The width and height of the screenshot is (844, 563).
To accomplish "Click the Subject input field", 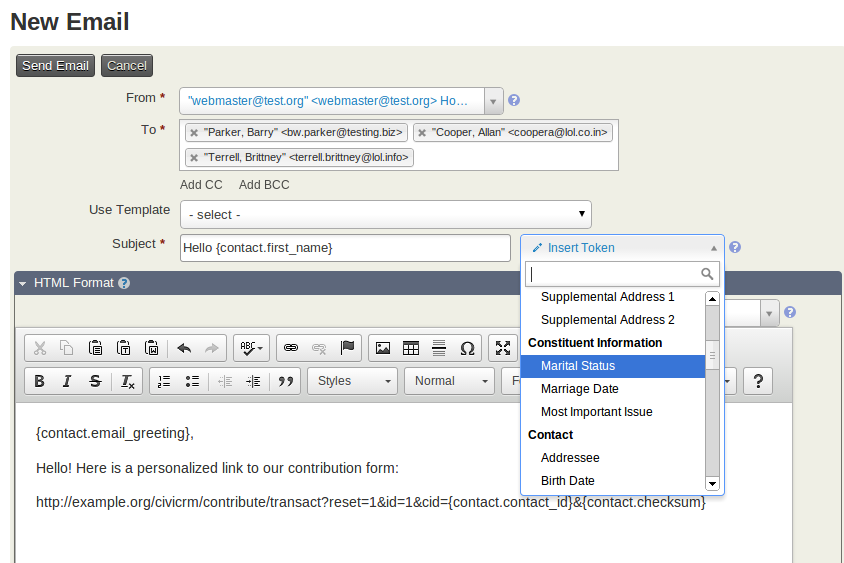I will tap(345, 247).
